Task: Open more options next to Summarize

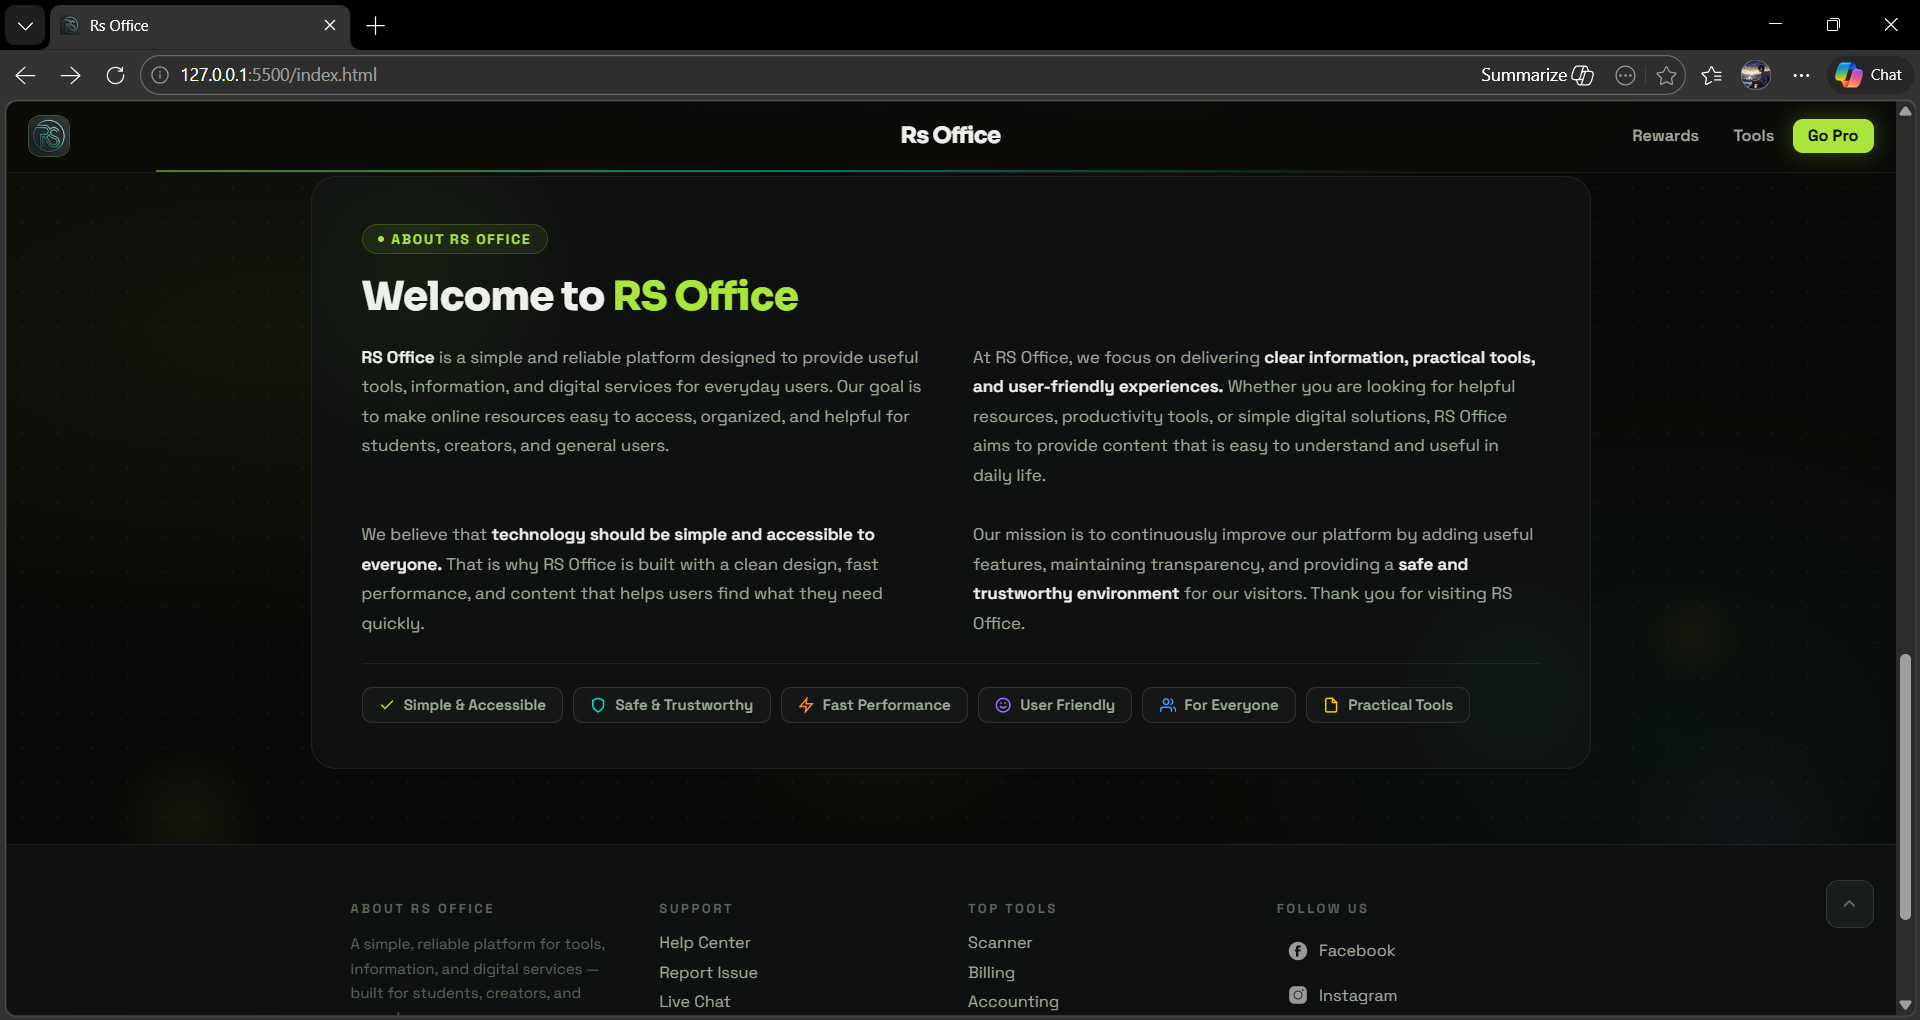Action: click(x=1625, y=75)
